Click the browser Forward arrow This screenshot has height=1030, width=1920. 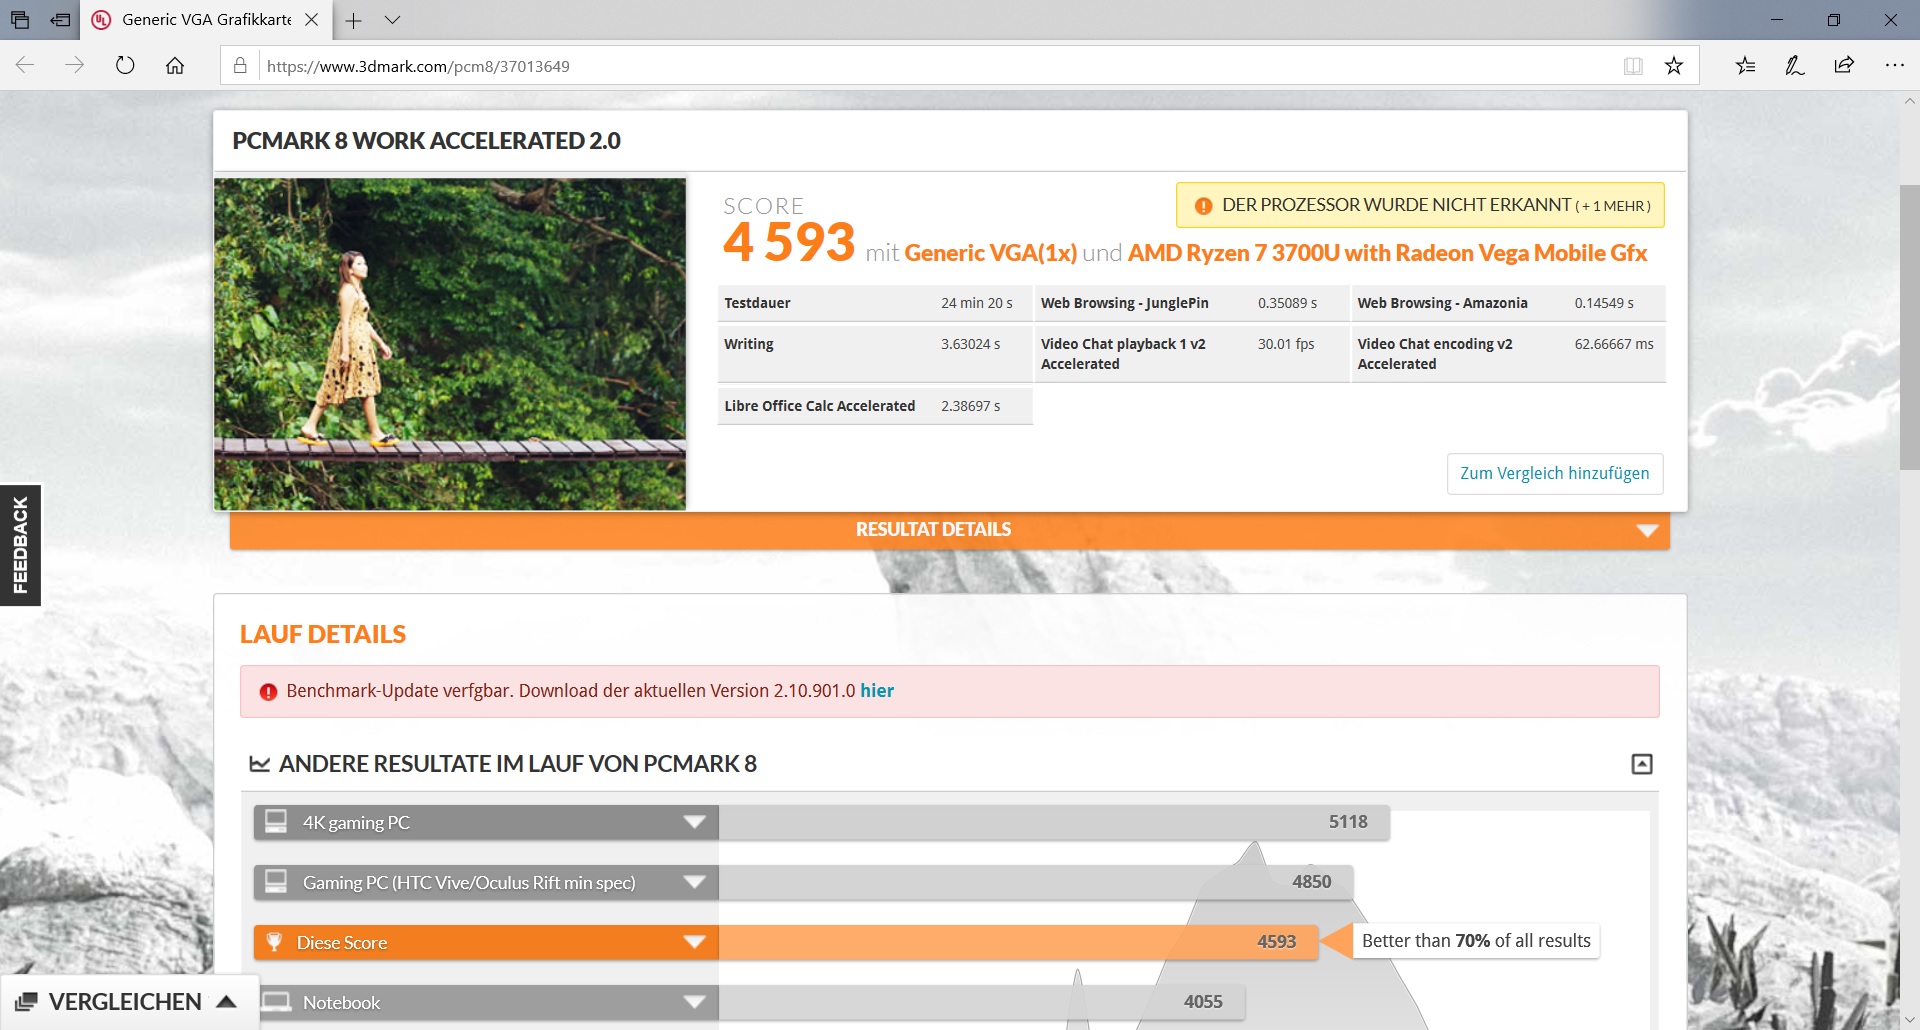[x=75, y=66]
